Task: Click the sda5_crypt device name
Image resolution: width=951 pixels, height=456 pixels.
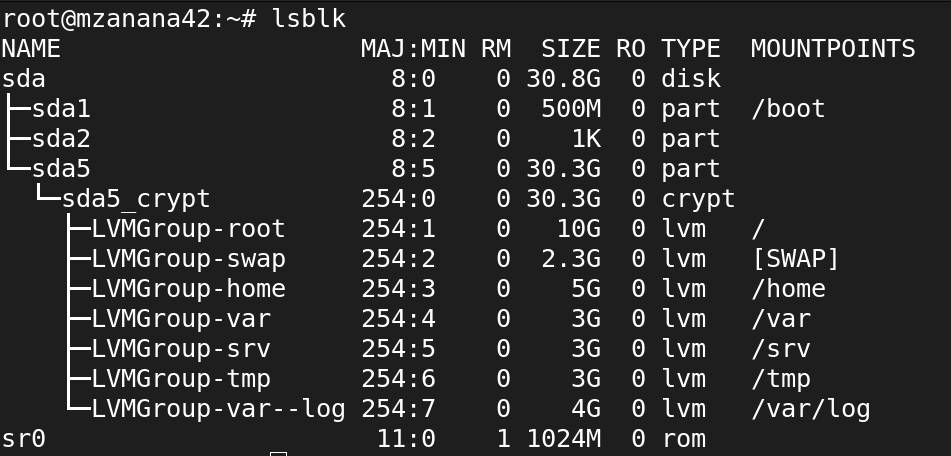Action: pyautogui.click(x=136, y=199)
